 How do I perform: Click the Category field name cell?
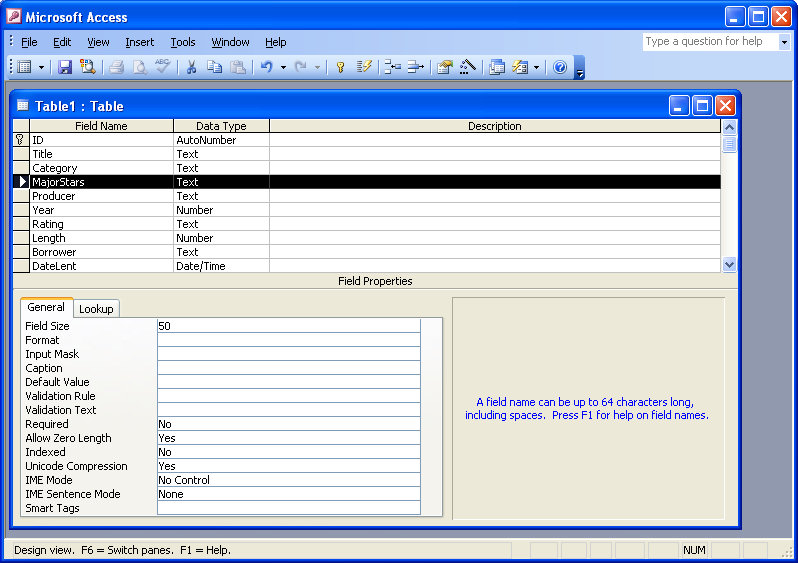101,168
